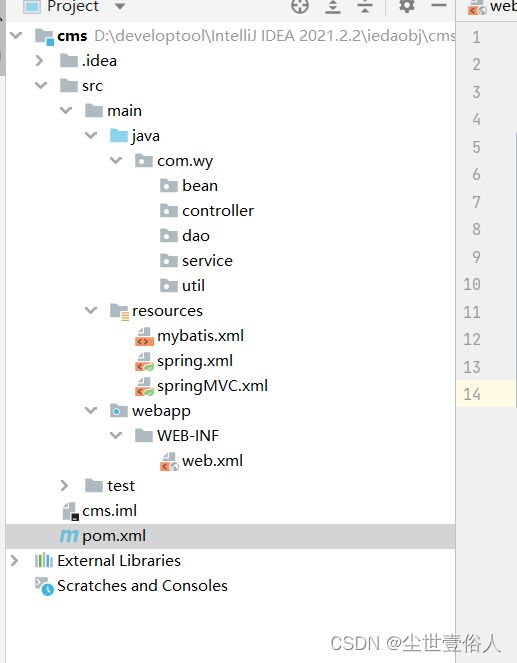Open the Project view dropdown arrow
This screenshot has height=663, width=517.
tap(120, 6)
